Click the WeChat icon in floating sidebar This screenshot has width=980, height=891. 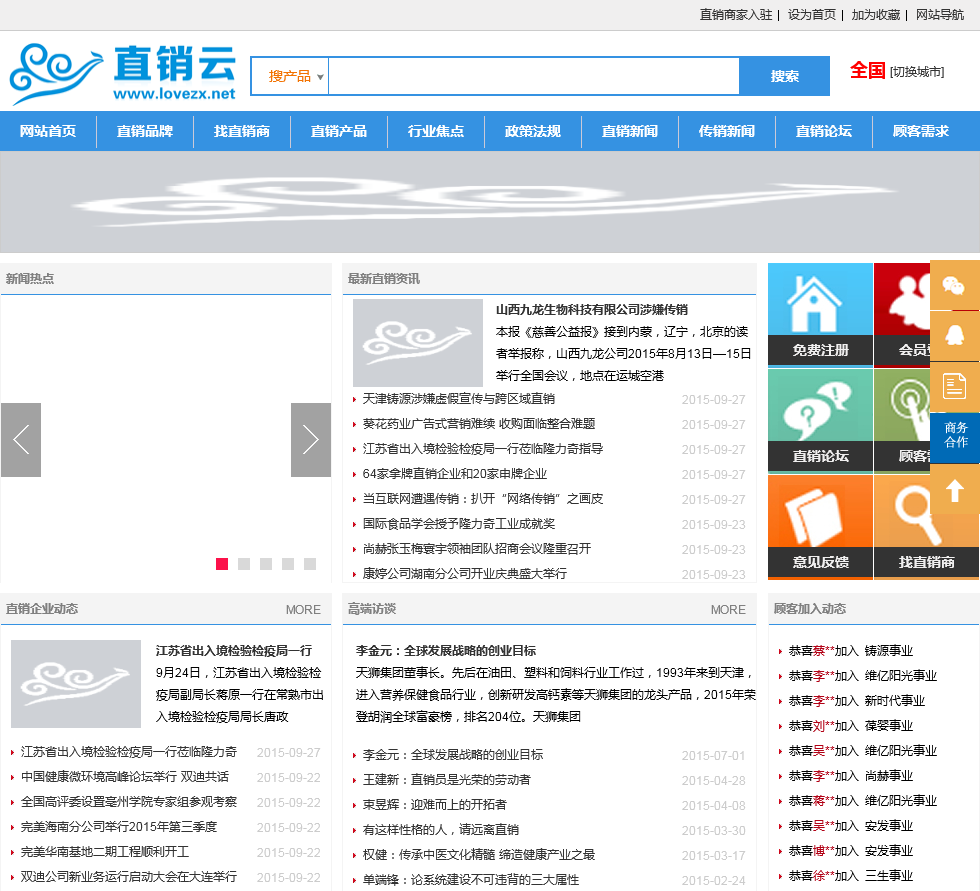click(x=954, y=286)
